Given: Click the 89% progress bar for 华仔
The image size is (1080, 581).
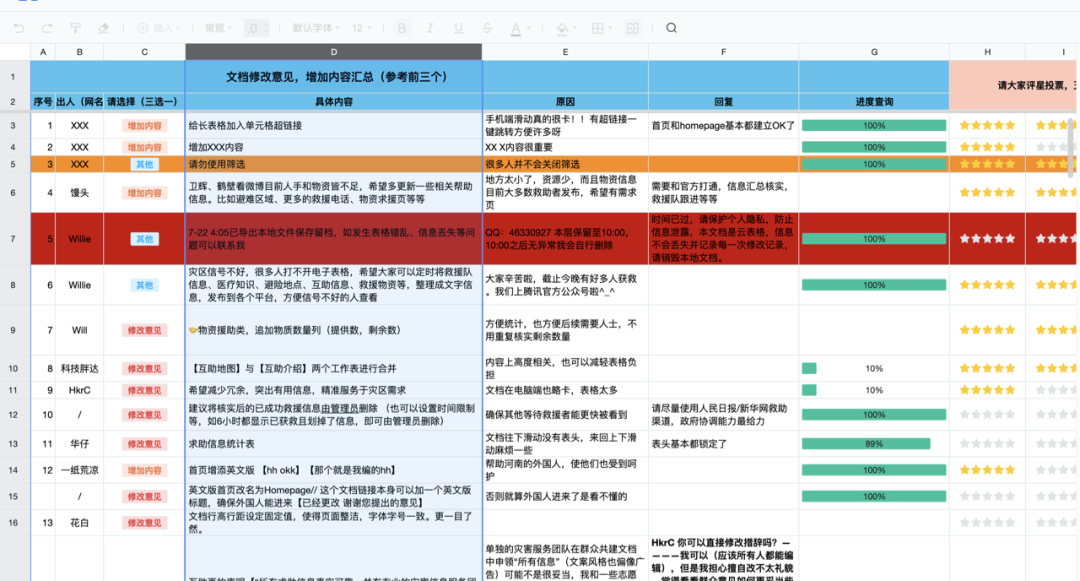Looking at the screenshot, I should [866, 444].
